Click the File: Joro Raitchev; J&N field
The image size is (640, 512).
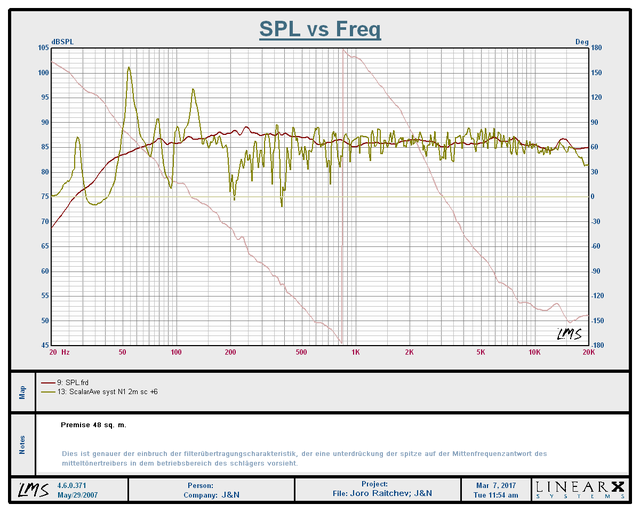click(x=382, y=494)
